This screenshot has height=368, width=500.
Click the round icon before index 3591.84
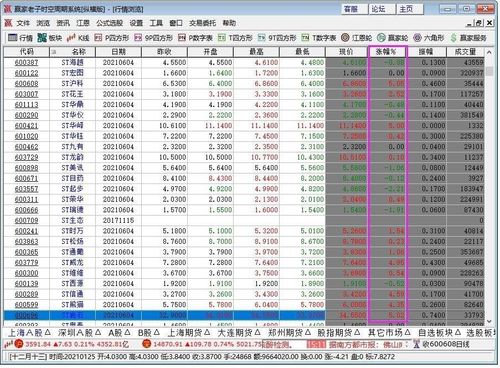pos(19,344)
